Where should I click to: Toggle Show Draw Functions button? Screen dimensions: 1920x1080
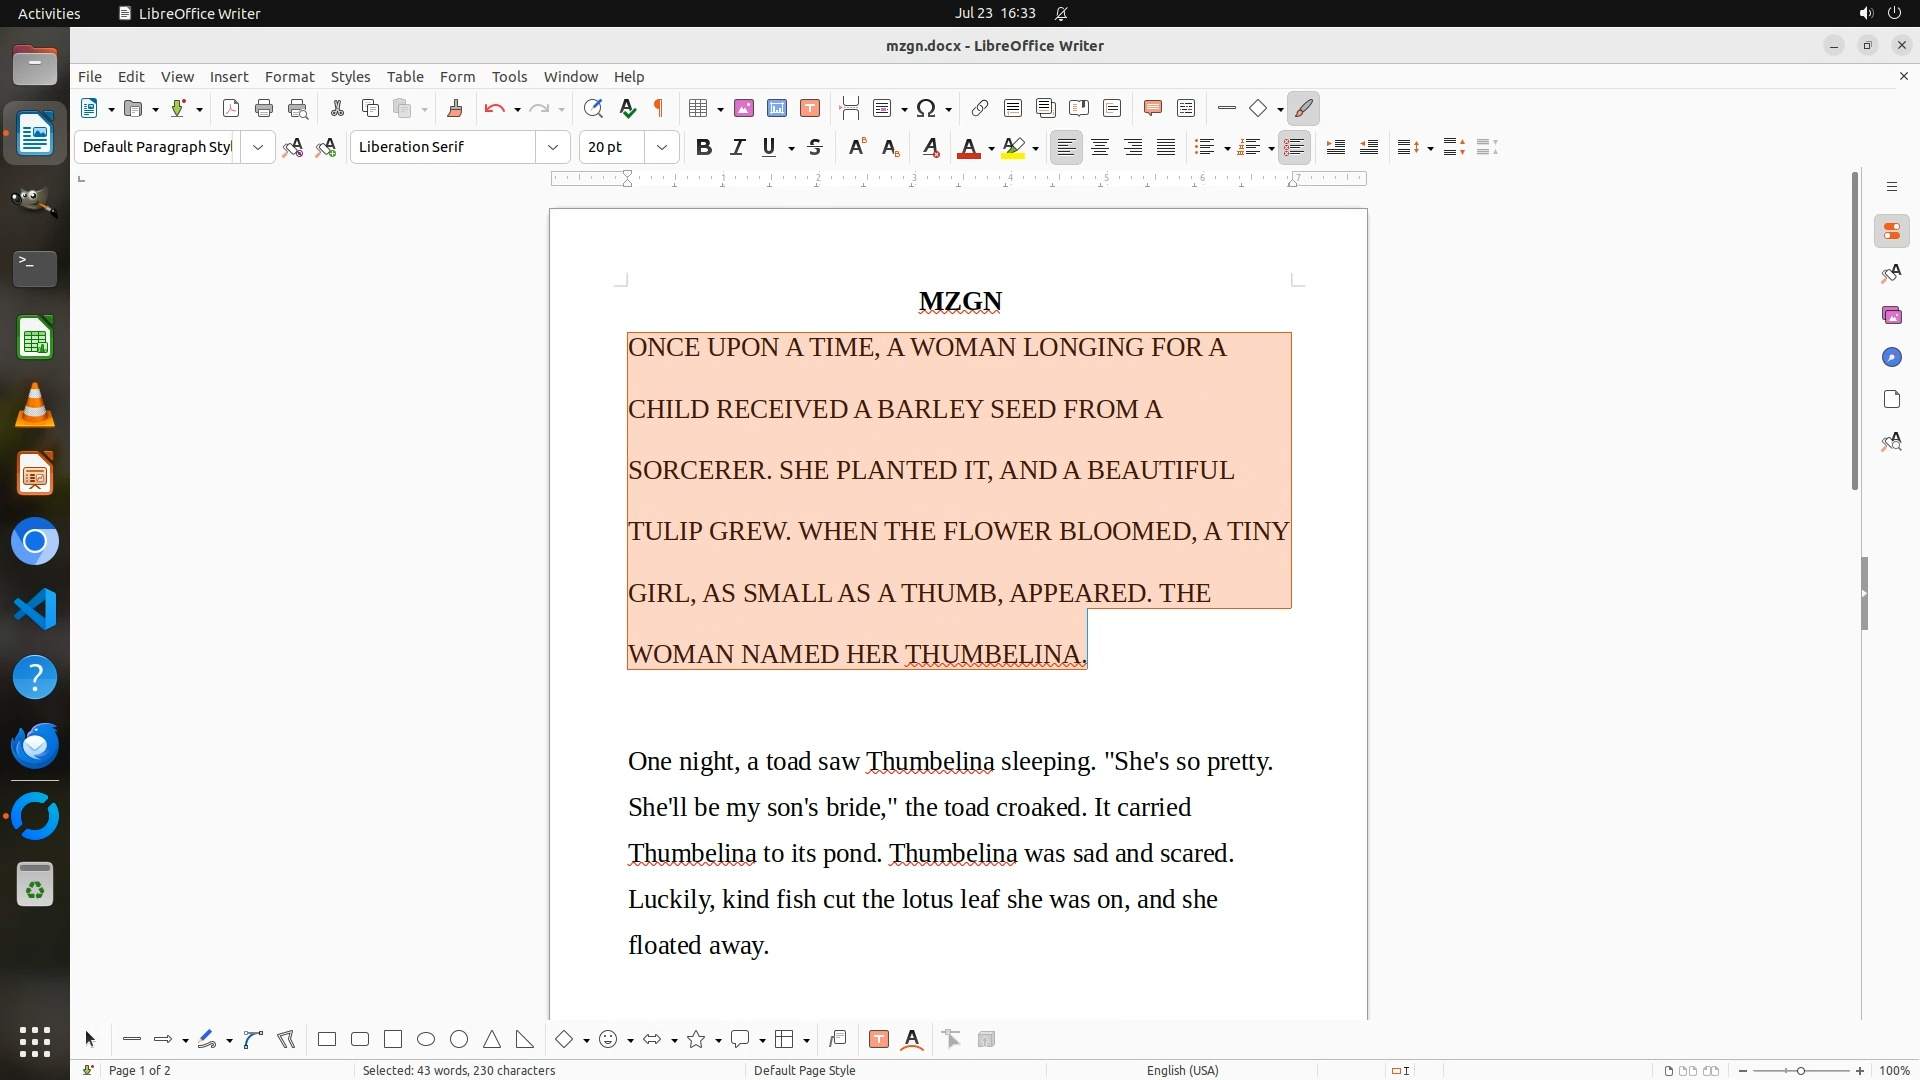(x=1303, y=108)
